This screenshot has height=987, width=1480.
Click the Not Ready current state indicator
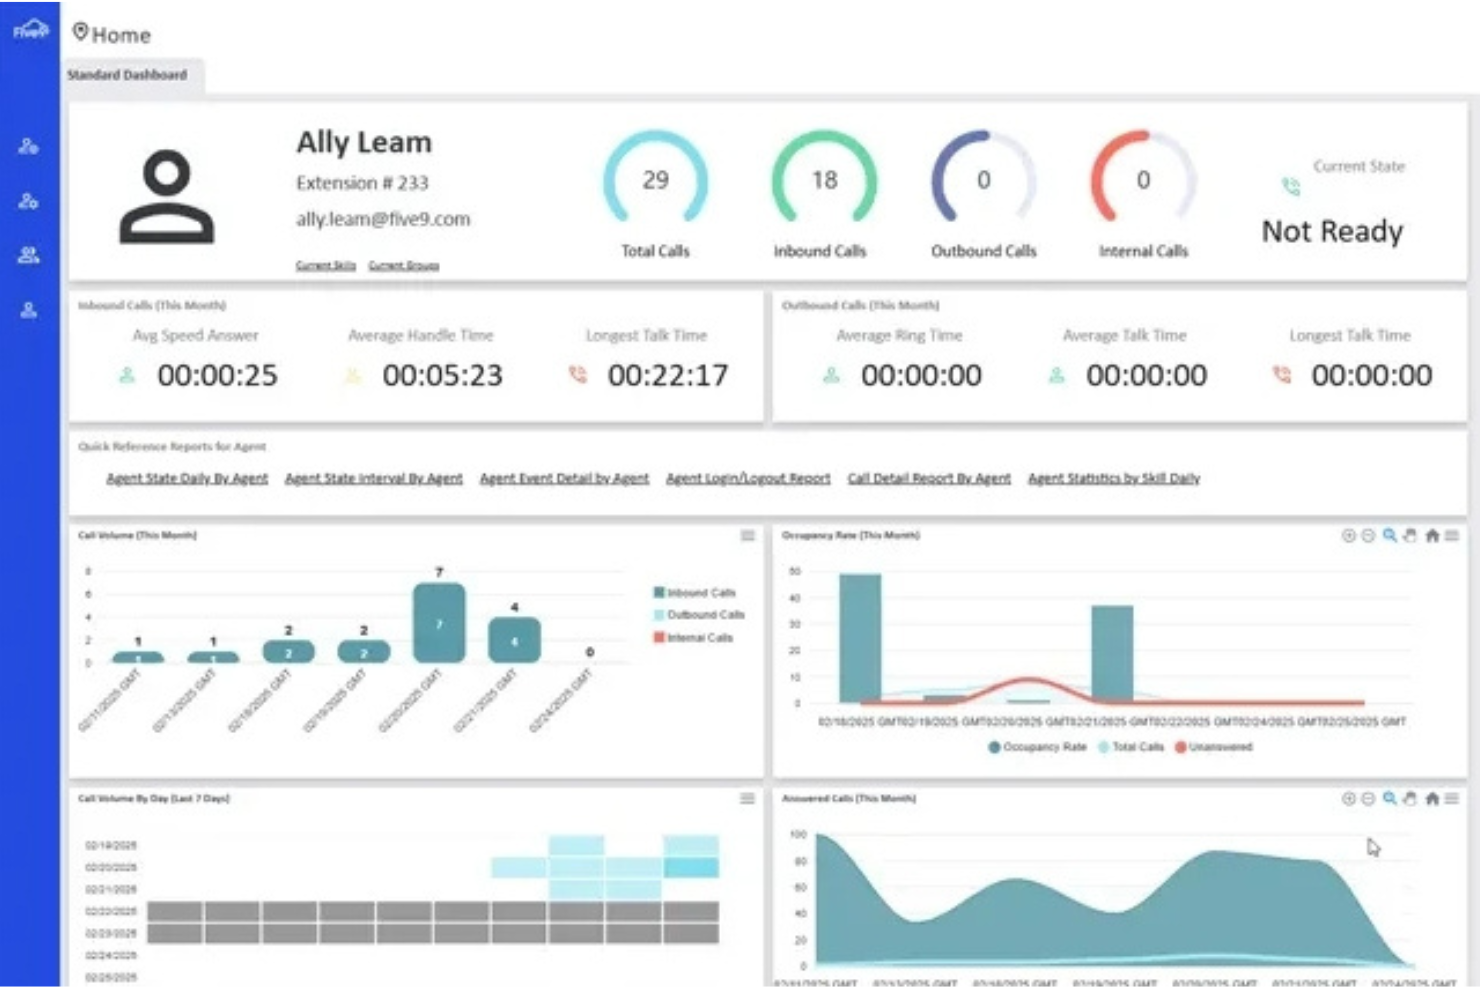pyautogui.click(x=1332, y=231)
